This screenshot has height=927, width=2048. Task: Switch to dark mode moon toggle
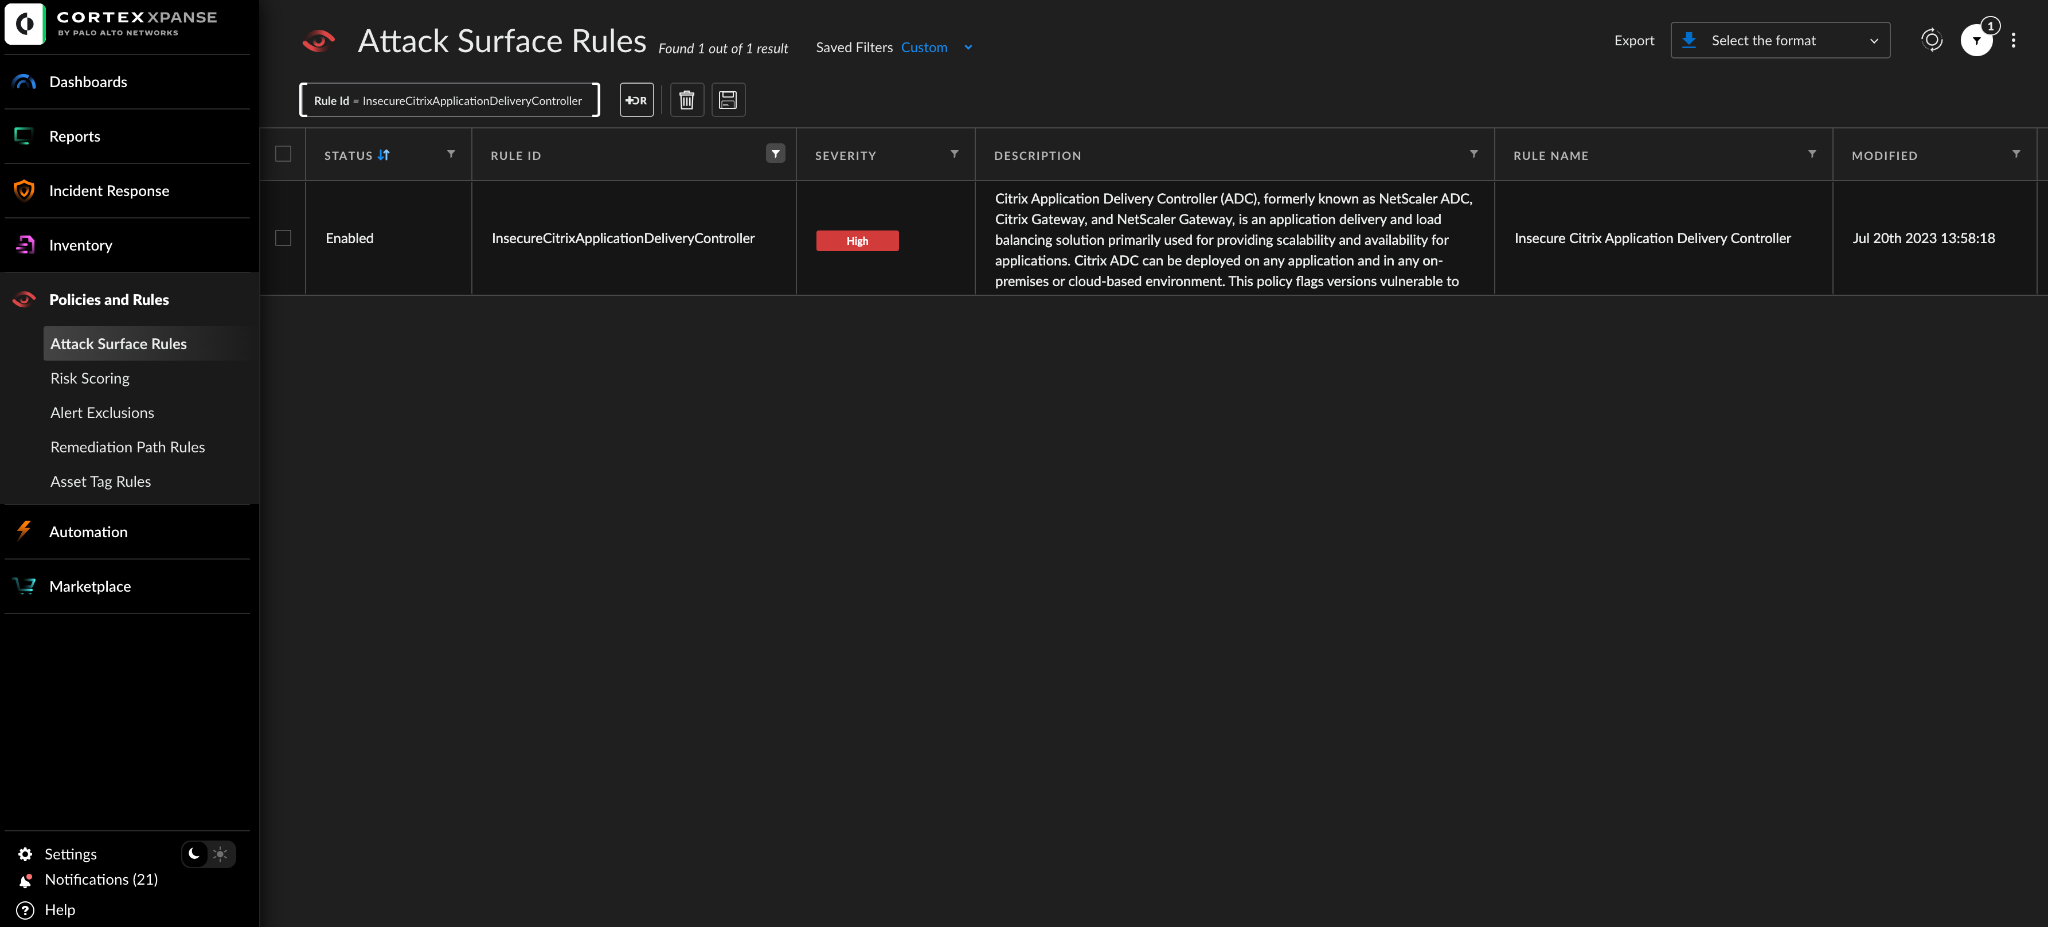tap(195, 854)
